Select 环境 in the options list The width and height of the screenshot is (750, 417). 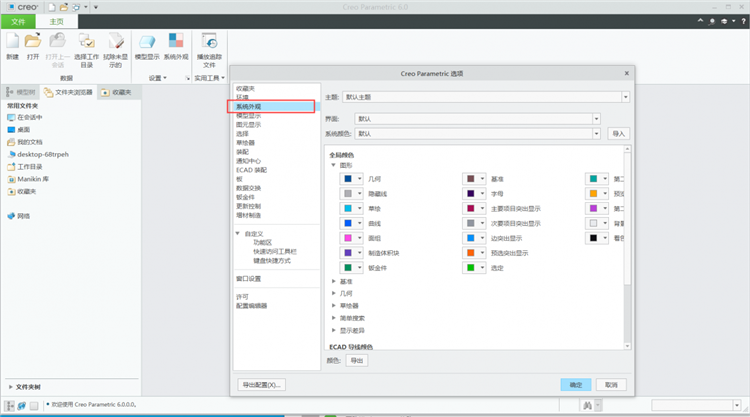tap(242, 97)
